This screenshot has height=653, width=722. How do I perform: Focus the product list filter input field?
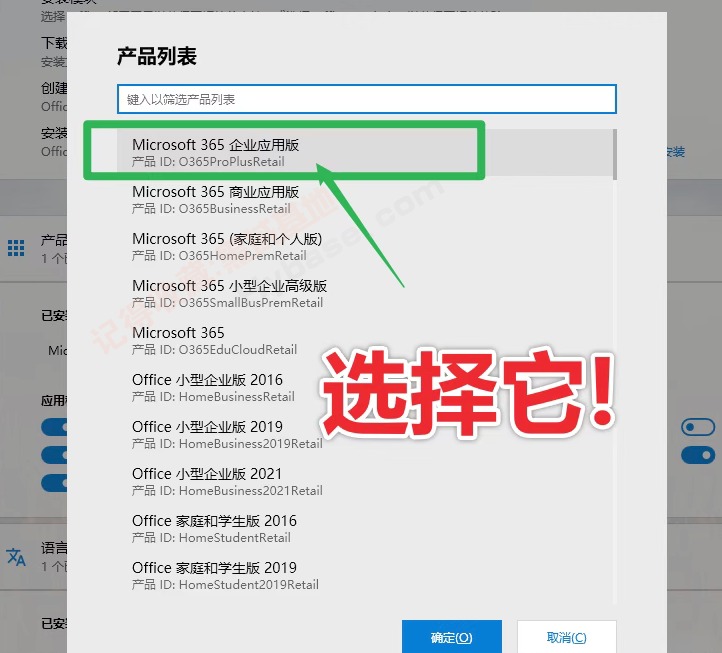(x=367, y=99)
